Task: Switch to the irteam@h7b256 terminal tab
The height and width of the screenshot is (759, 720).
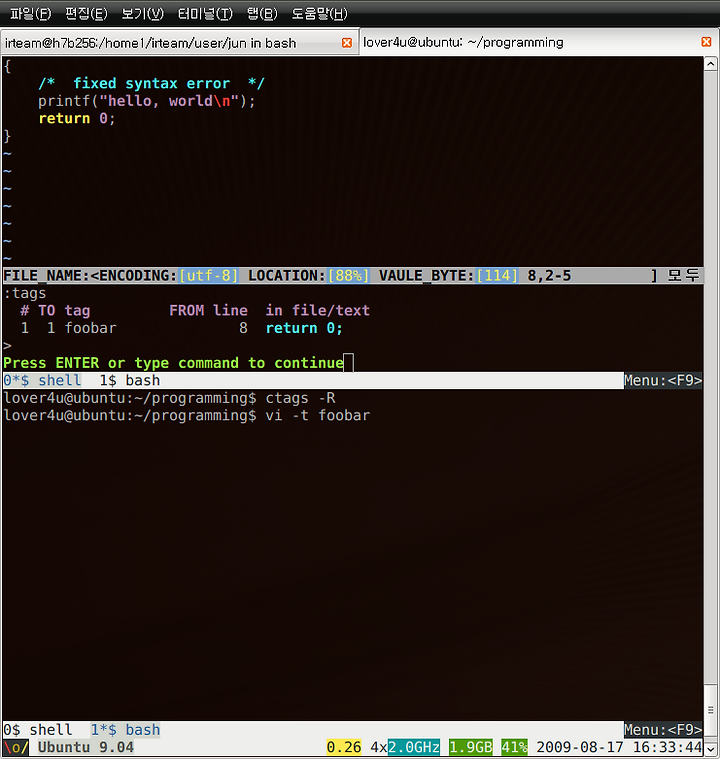Action: pos(179,43)
